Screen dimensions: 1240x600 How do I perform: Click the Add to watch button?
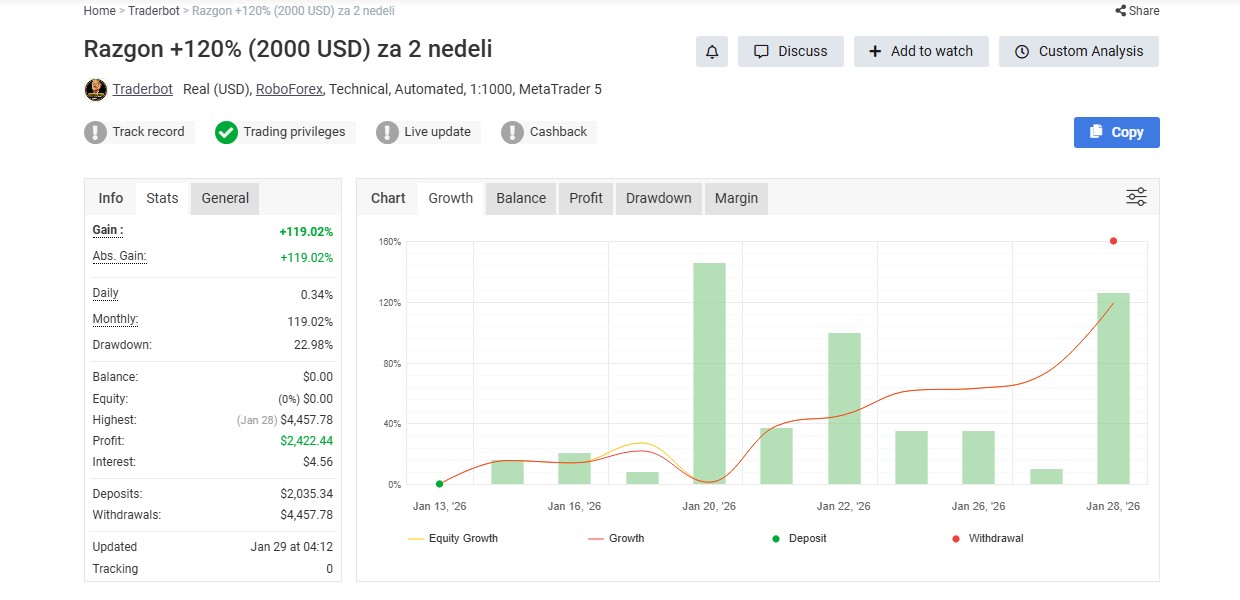tap(921, 51)
